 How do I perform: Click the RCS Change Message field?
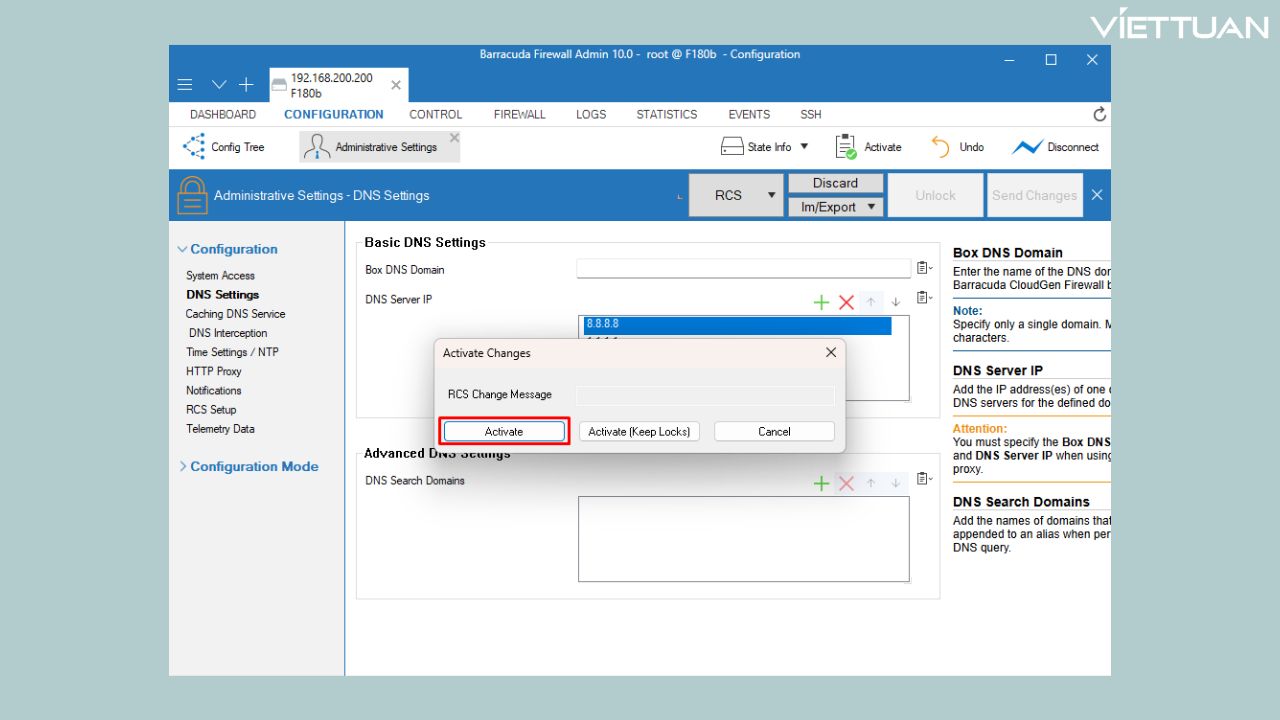705,395
